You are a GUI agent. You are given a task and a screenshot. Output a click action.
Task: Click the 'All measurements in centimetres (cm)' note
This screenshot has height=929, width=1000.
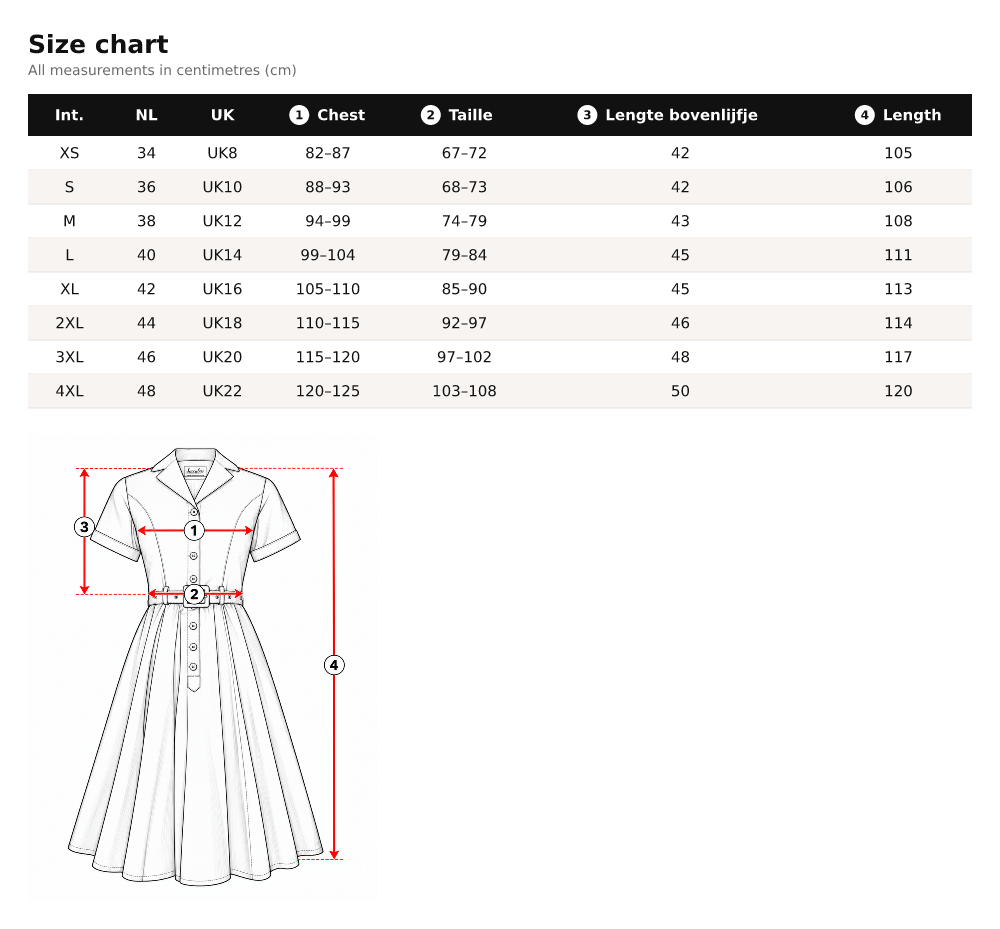(162, 70)
